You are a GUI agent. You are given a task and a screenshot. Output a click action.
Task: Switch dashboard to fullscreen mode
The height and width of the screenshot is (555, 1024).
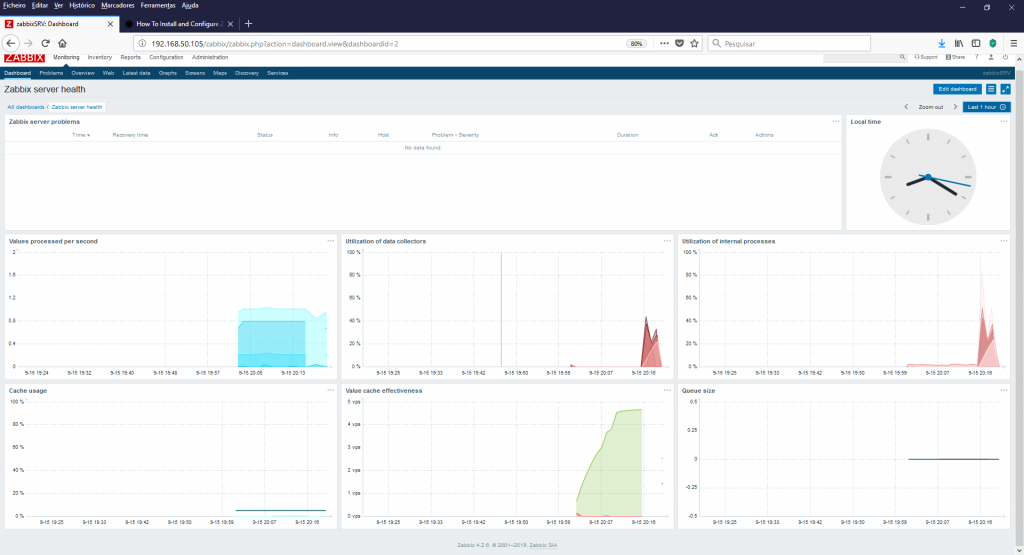click(x=1006, y=89)
